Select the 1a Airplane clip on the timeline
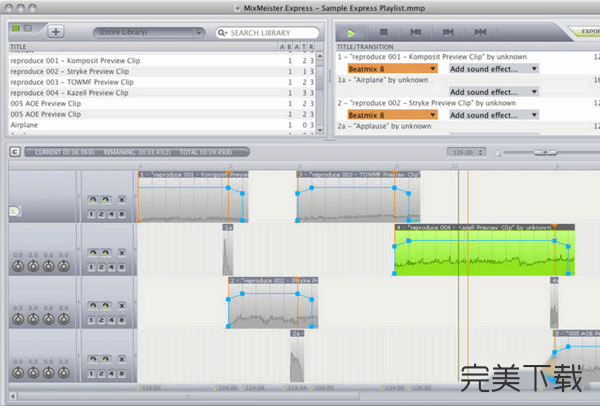Screen dimensions: 600x406 click(228, 249)
